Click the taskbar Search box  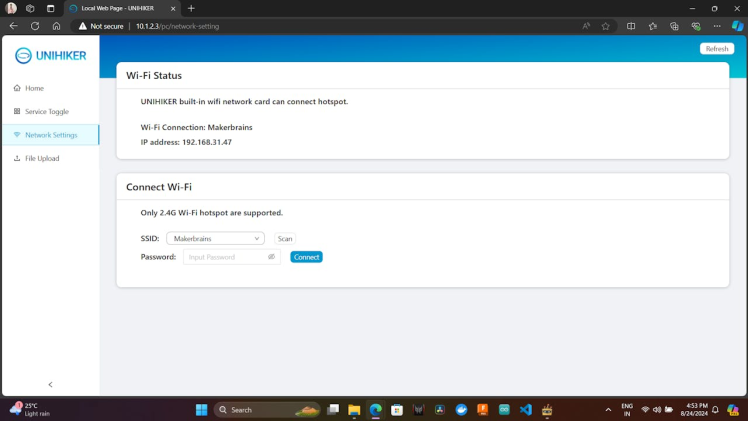tap(267, 410)
